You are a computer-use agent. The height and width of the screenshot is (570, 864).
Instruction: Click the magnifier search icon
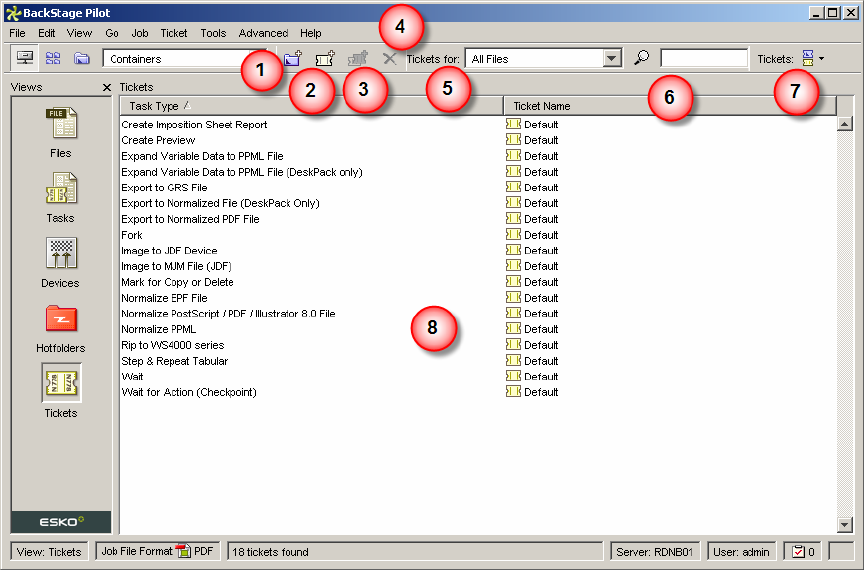[x=641, y=57]
